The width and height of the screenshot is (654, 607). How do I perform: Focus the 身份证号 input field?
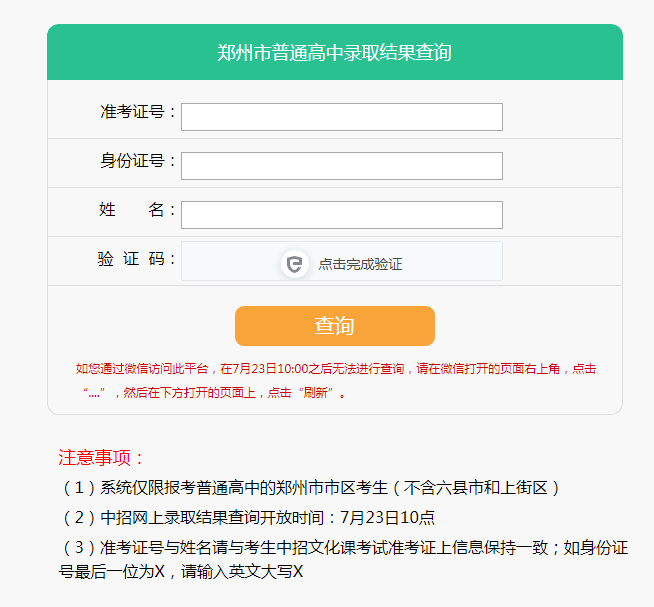[x=342, y=166]
